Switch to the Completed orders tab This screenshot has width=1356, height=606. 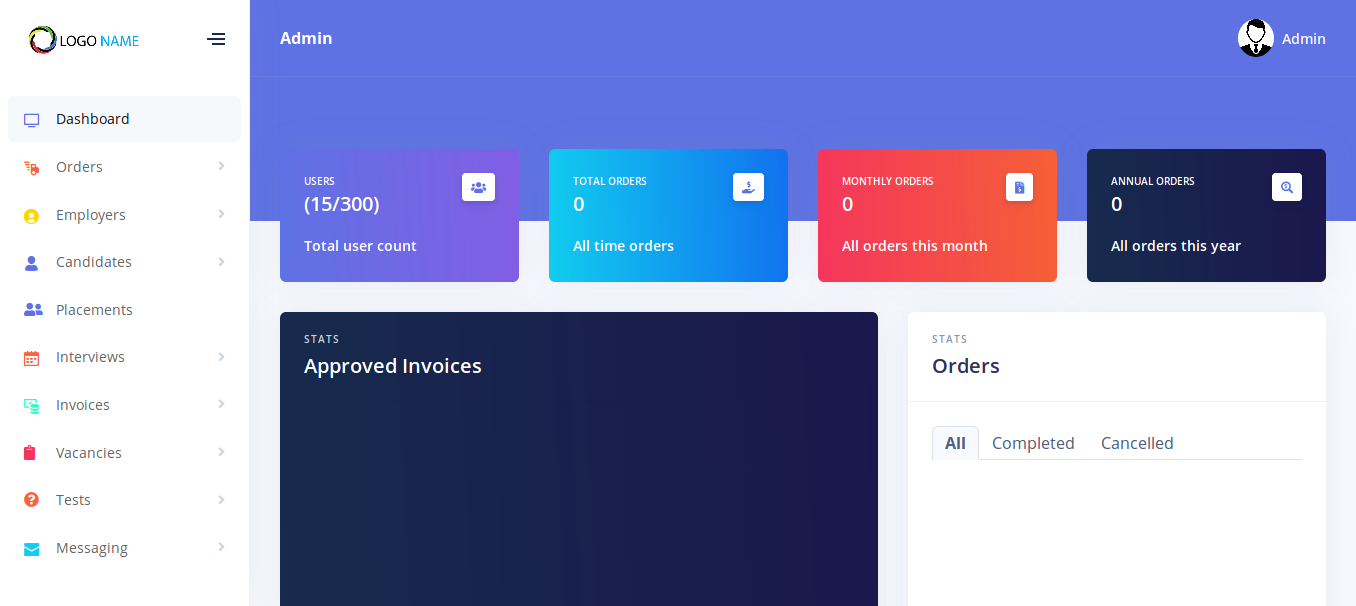[x=1033, y=443]
